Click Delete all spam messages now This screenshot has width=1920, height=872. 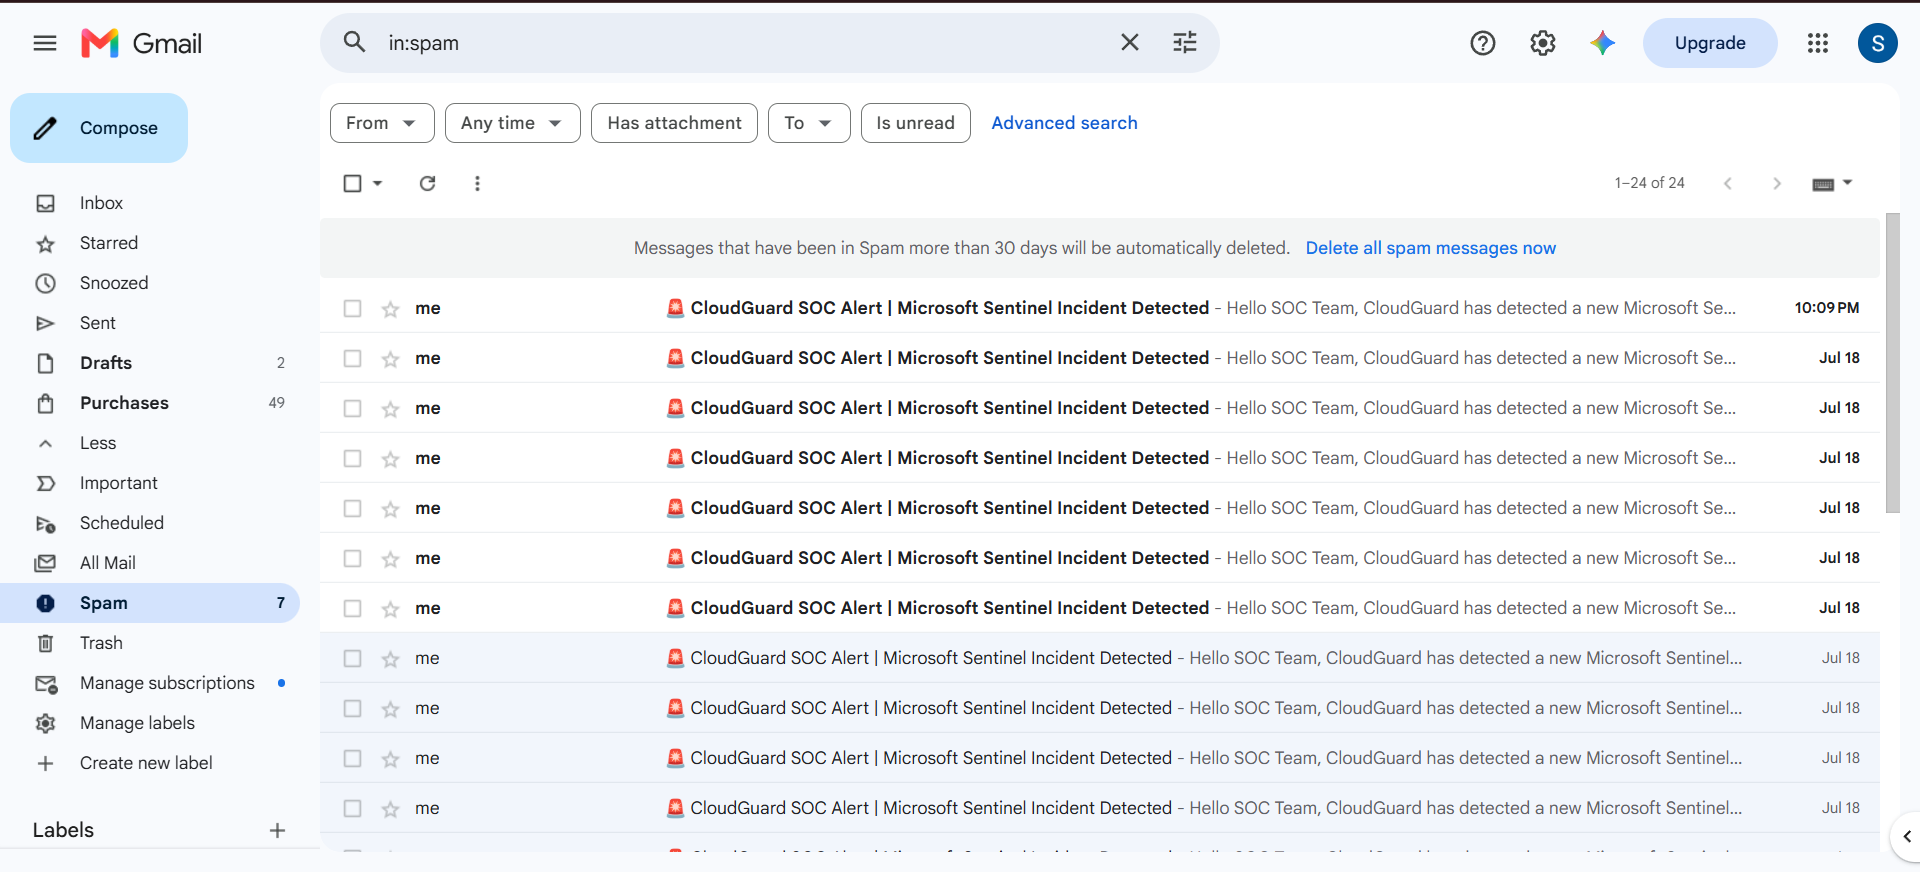point(1430,248)
